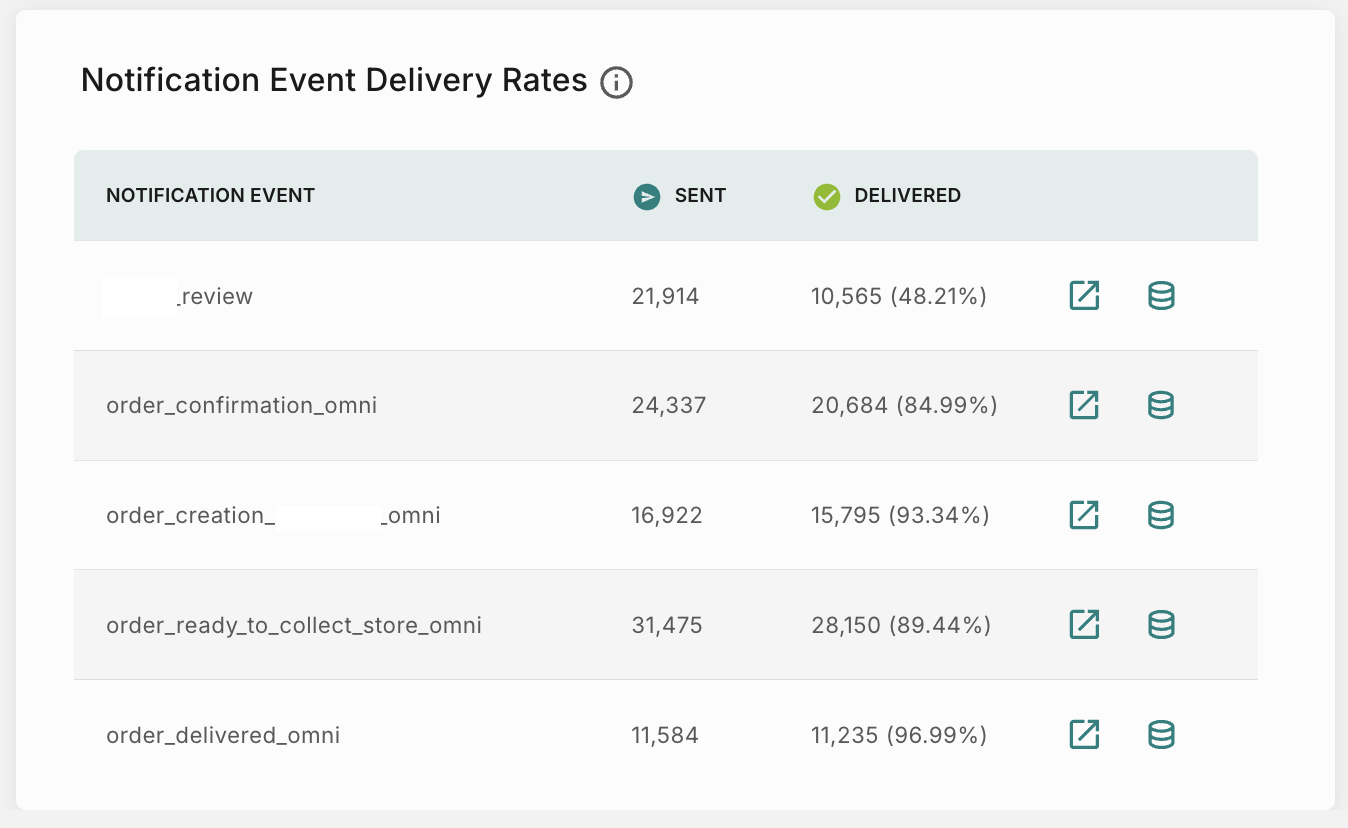Click the DELIVERED column header
This screenshot has height=828, width=1348.
[x=907, y=195]
